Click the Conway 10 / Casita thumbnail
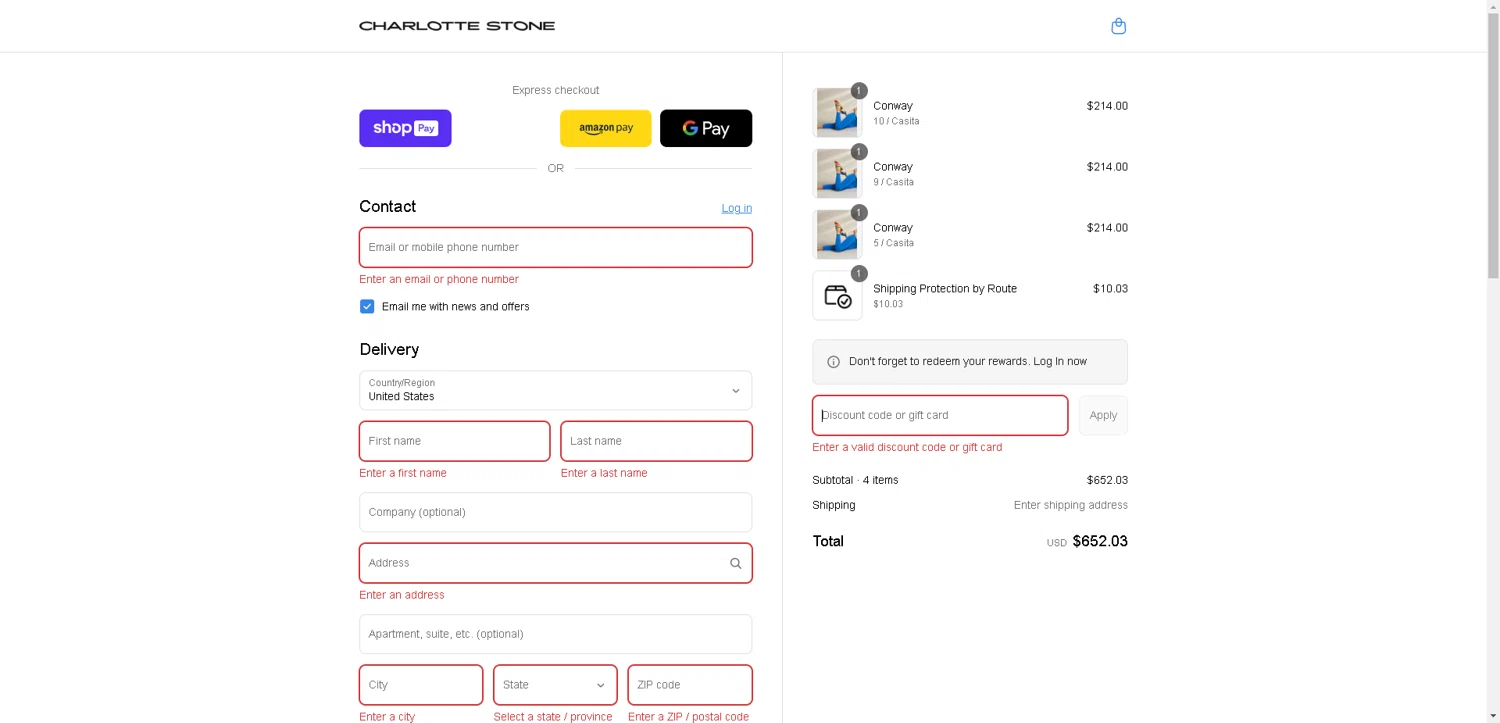Viewport: 1500px width, 723px height. pyautogui.click(x=837, y=112)
